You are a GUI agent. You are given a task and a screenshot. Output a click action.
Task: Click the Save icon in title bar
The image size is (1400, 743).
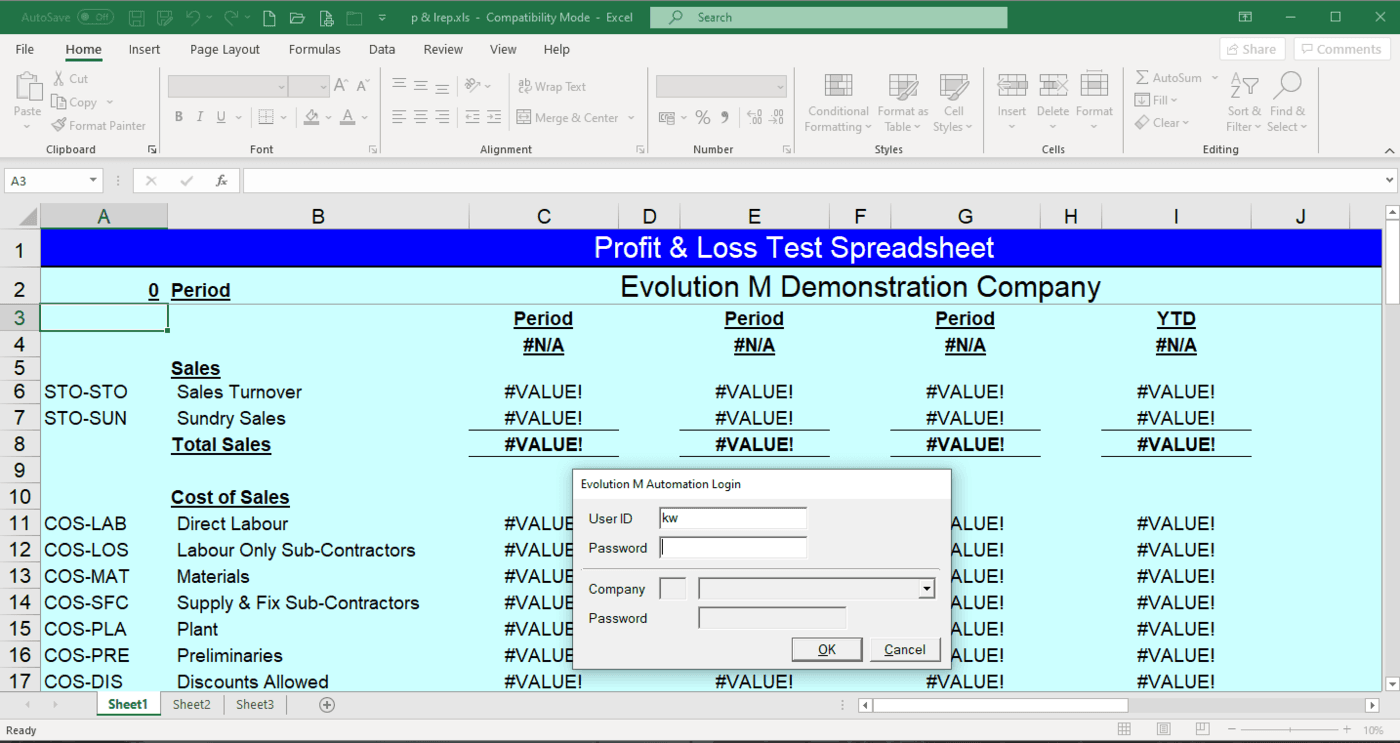pyautogui.click(x=137, y=18)
